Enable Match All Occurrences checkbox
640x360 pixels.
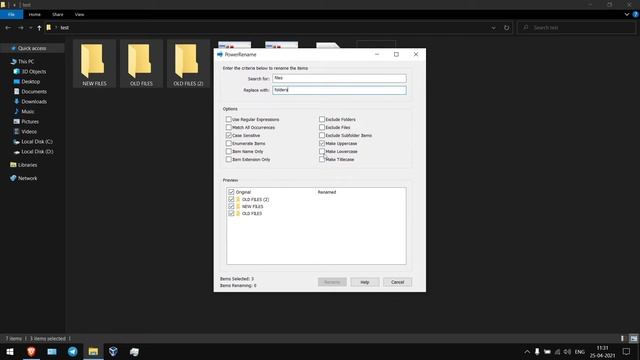[x=229, y=127]
